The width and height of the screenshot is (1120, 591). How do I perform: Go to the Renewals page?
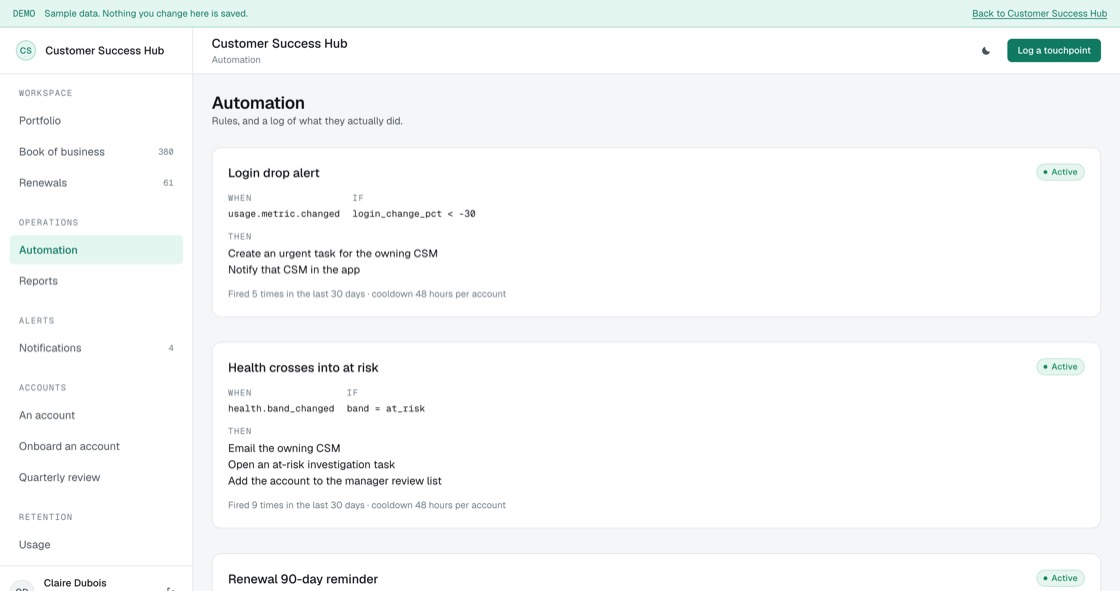(x=96, y=183)
